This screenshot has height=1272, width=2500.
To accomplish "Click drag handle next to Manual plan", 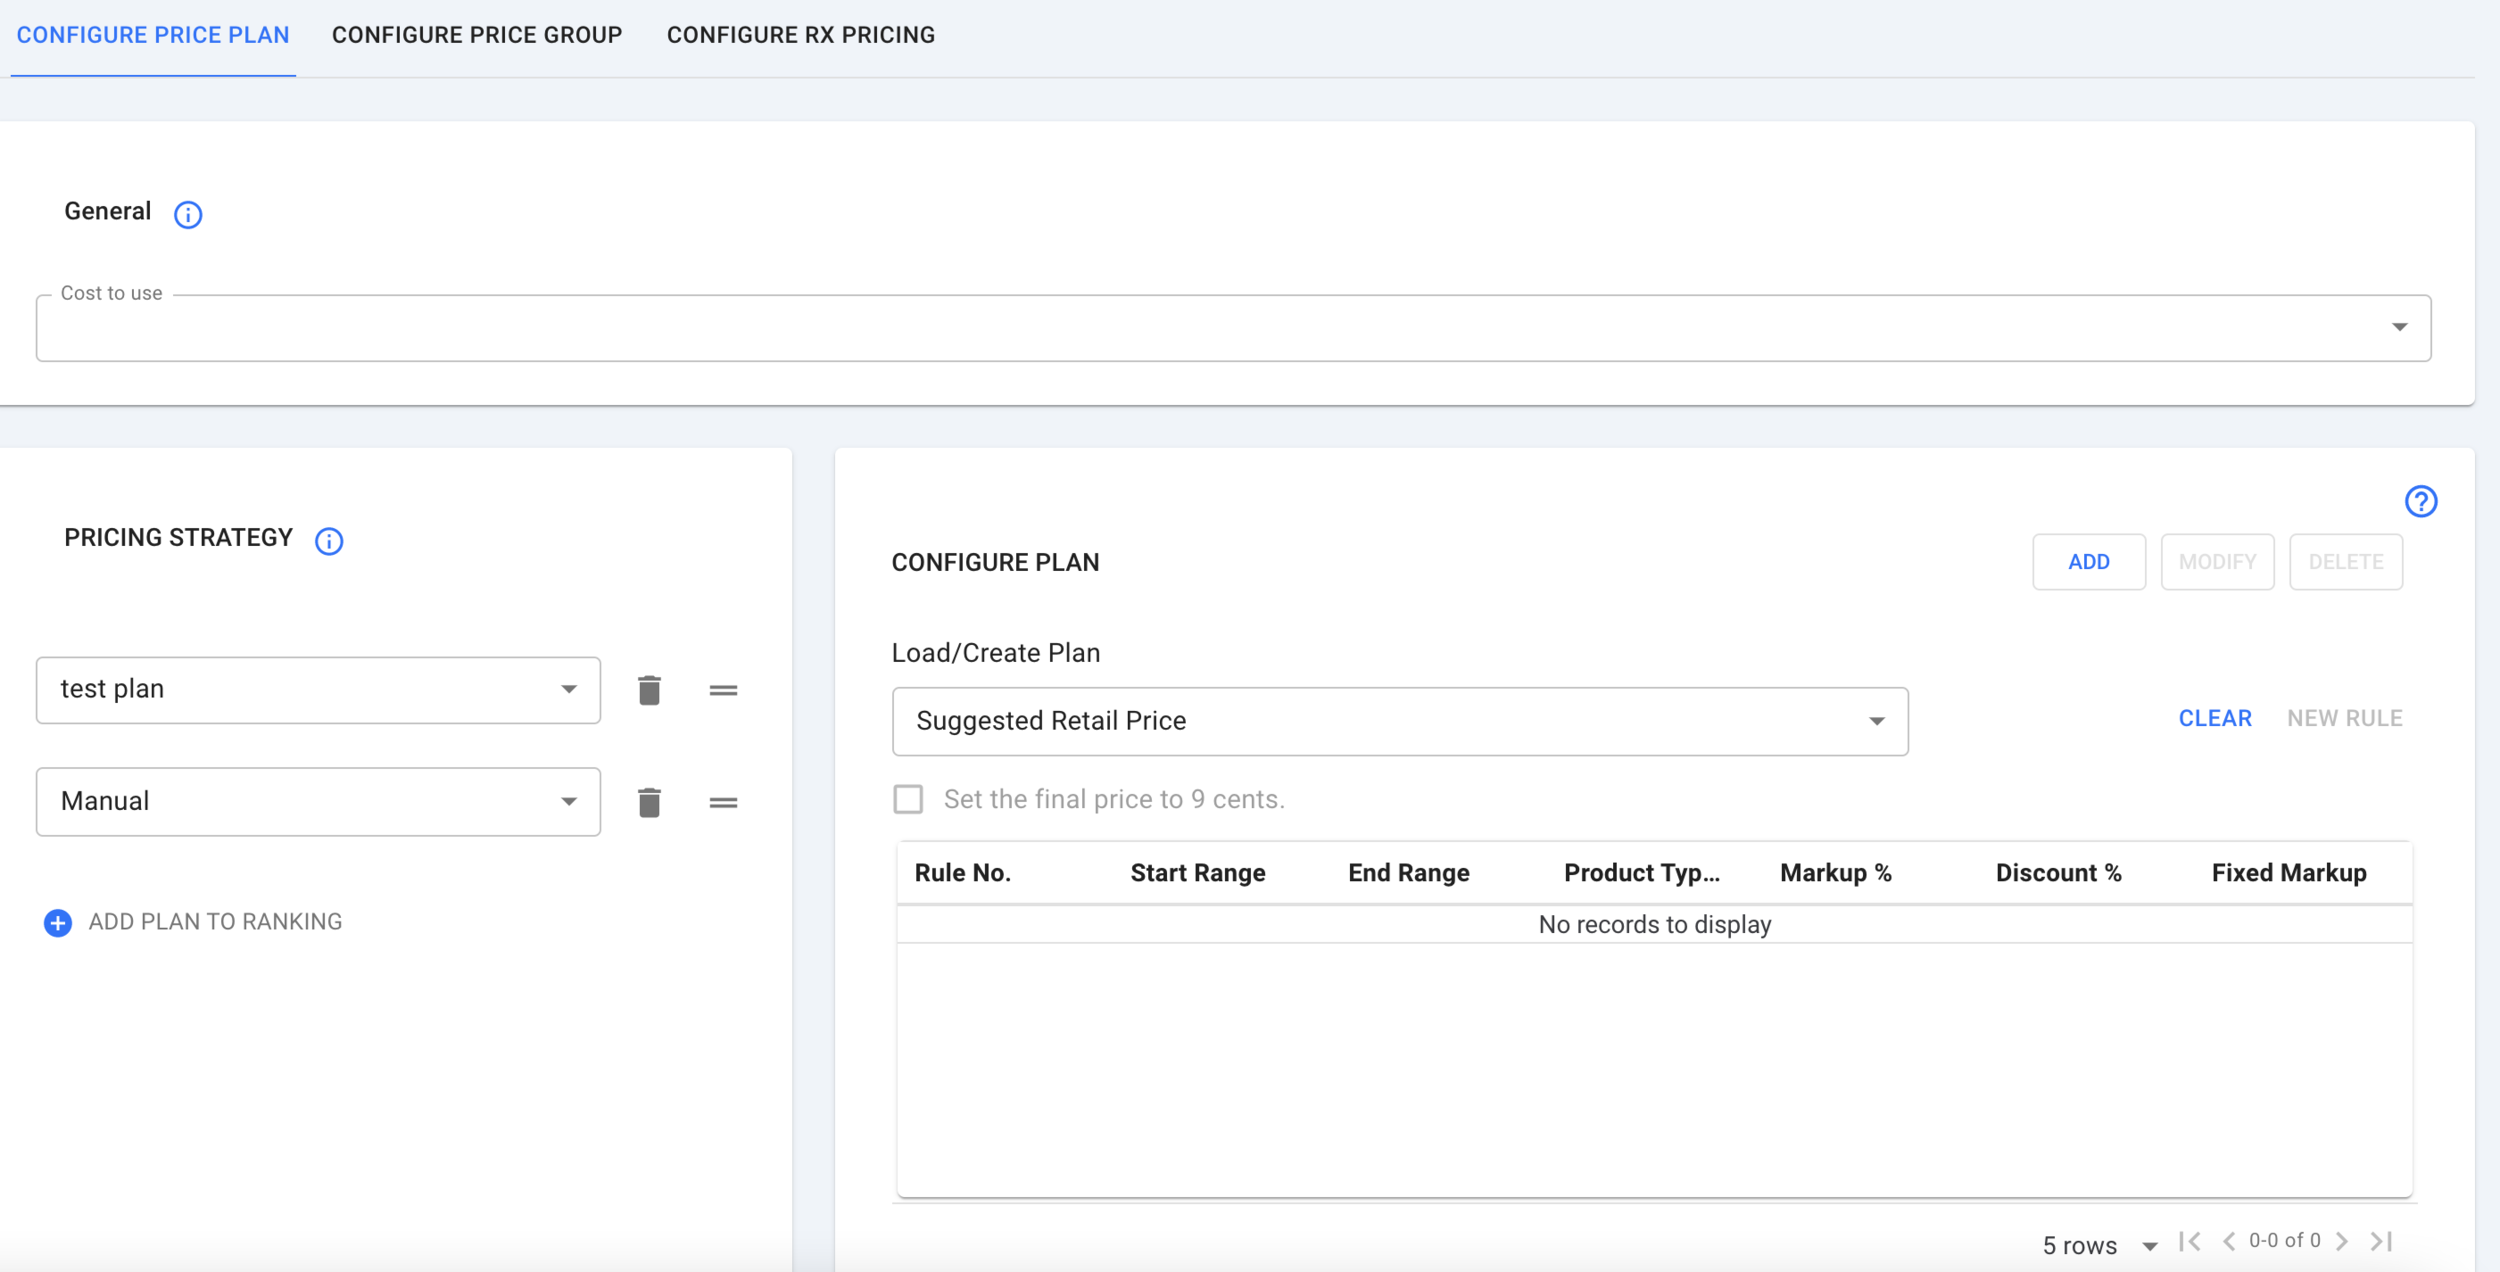I will point(723,802).
